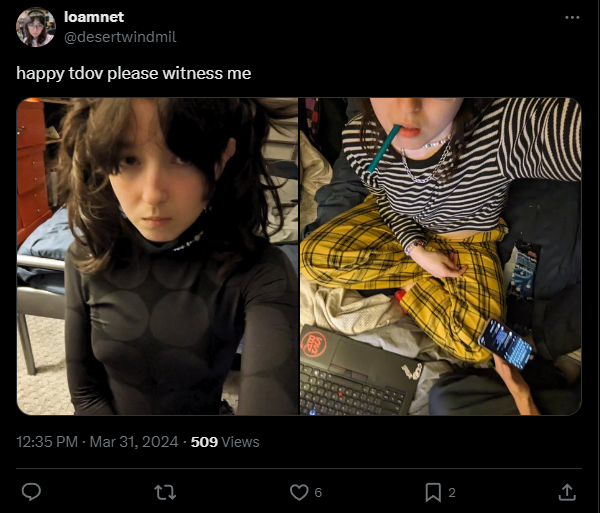Repost this tweet using retweet icon
The image size is (600, 513).
(x=165, y=492)
